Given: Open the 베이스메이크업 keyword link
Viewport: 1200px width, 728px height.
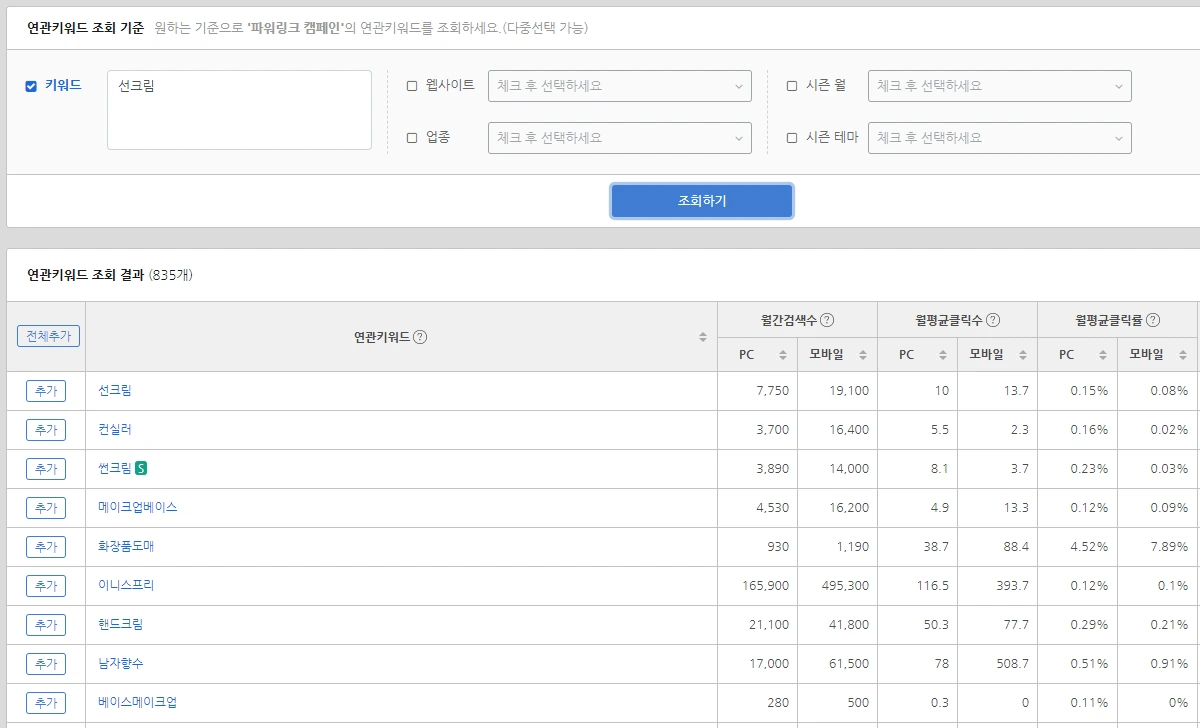Looking at the screenshot, I should coord(138,702).
